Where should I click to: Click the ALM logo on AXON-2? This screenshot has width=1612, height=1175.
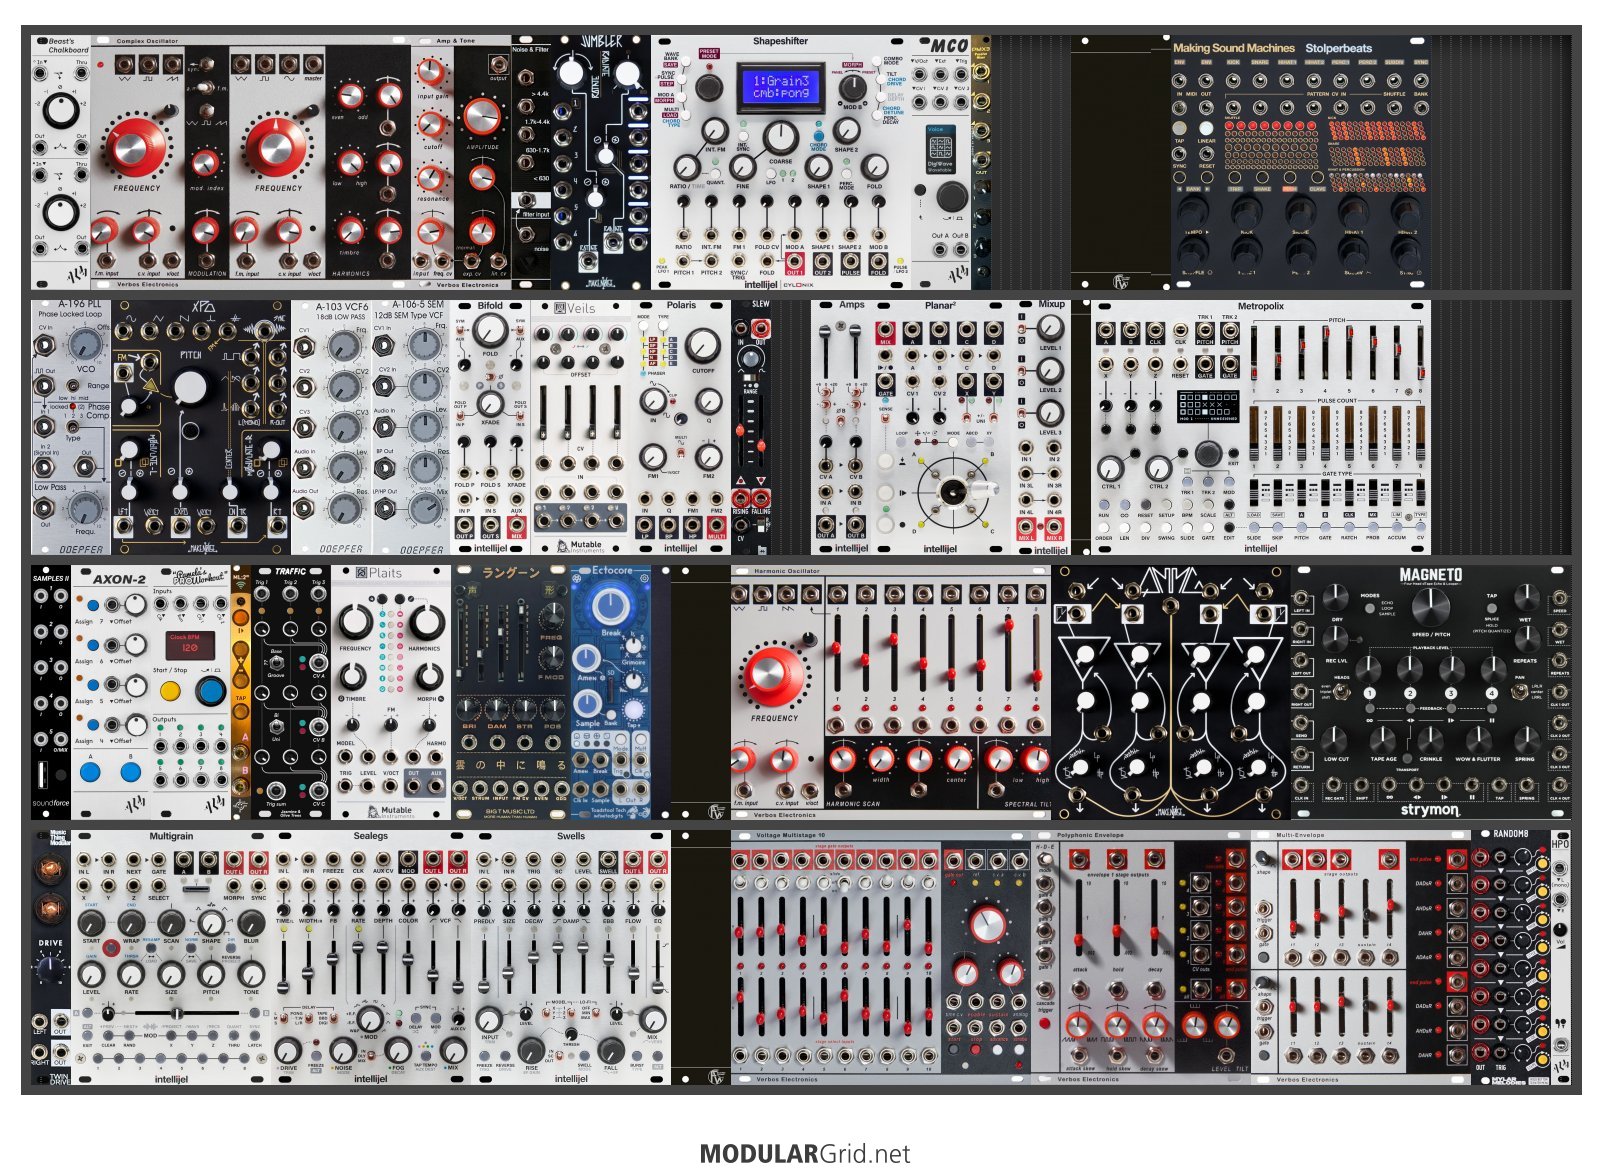click(134, 805)
